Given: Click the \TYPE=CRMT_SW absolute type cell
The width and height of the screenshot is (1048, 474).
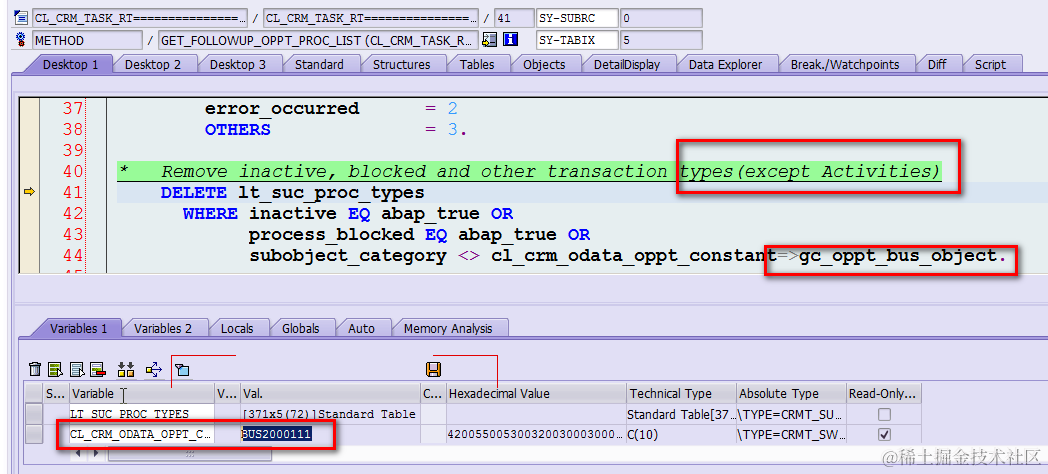Looking at the screenshot, I should pos(791,435).
